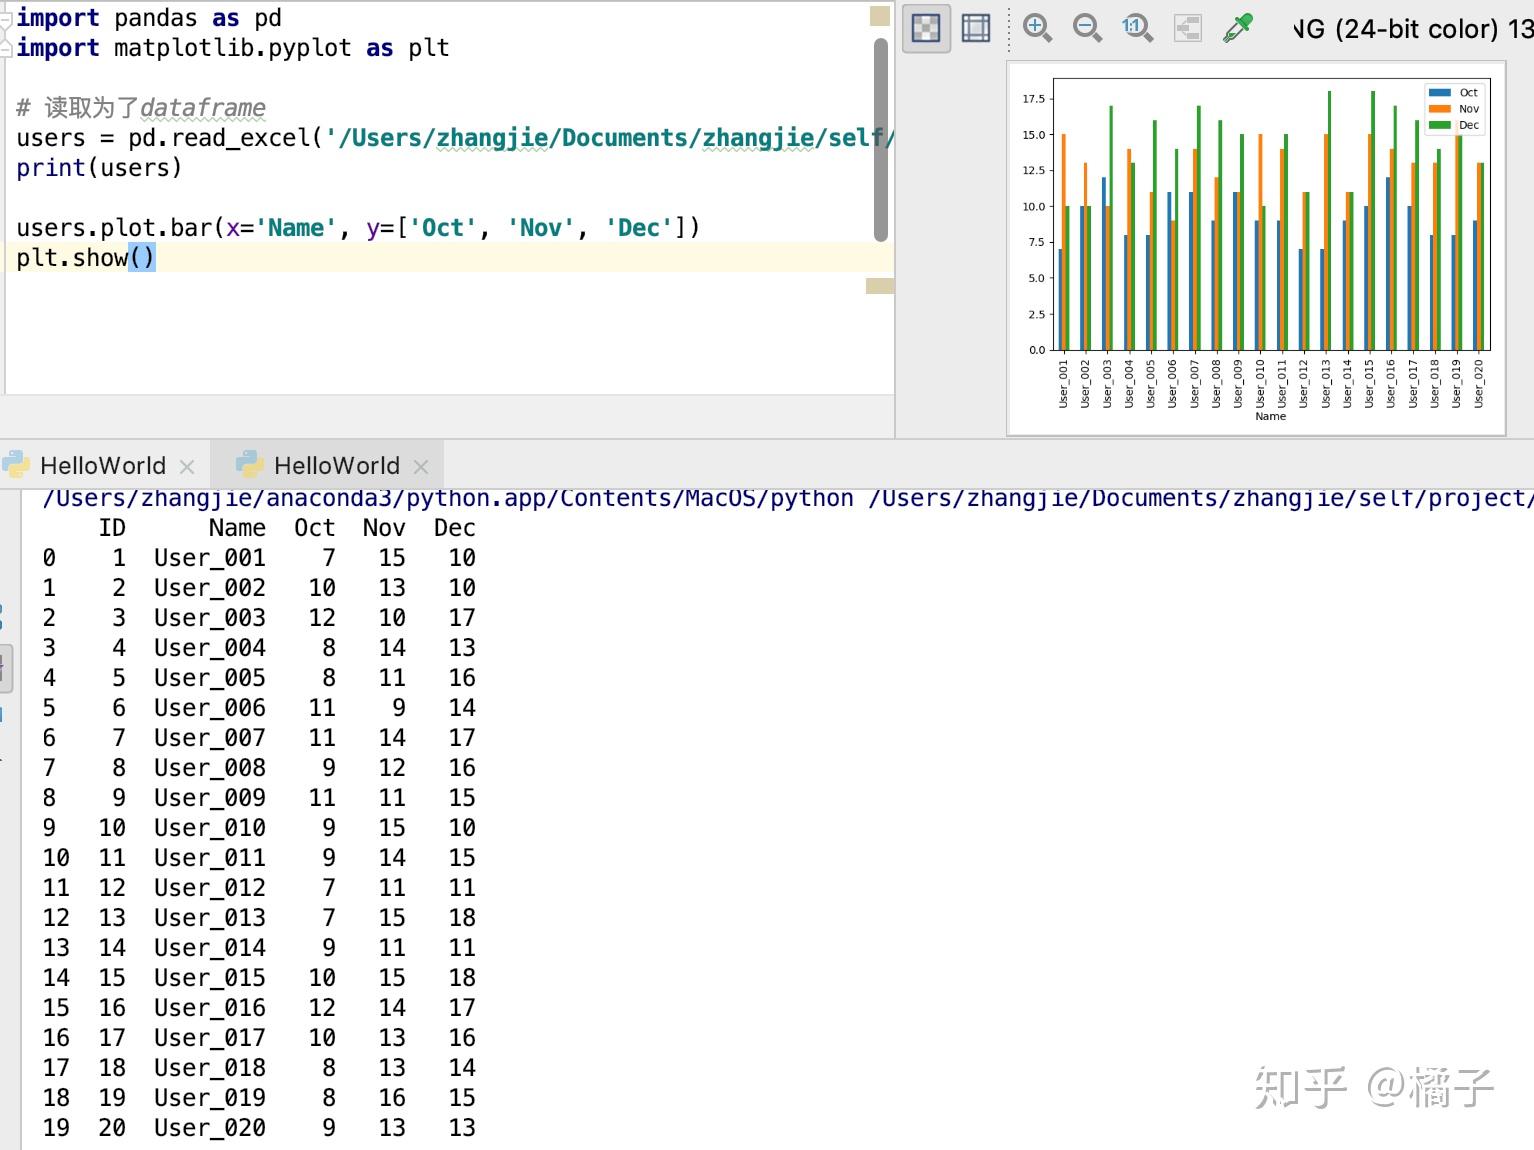This screenshot has height=1150, width=1534.
Task: Click the Name axis label on chart
Action: [x=1270, y=416]
